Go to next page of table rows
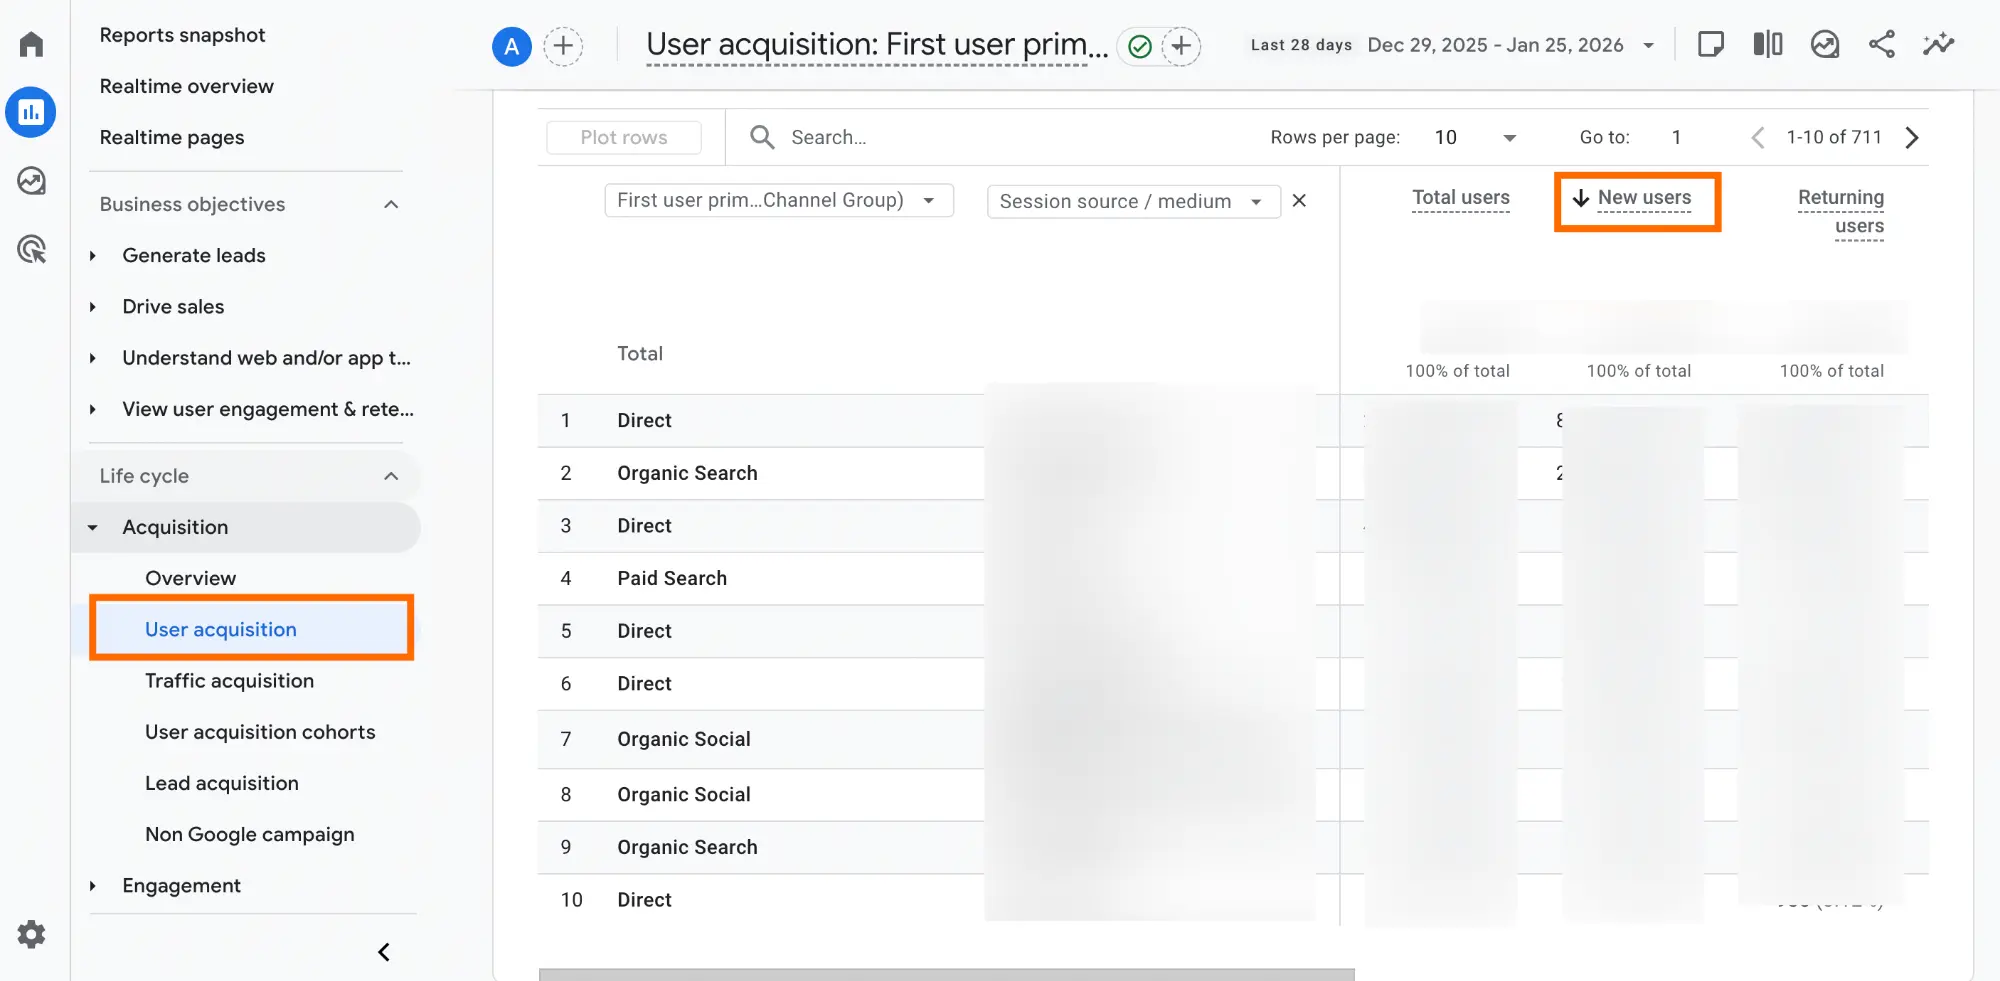 pos(1912,138)
